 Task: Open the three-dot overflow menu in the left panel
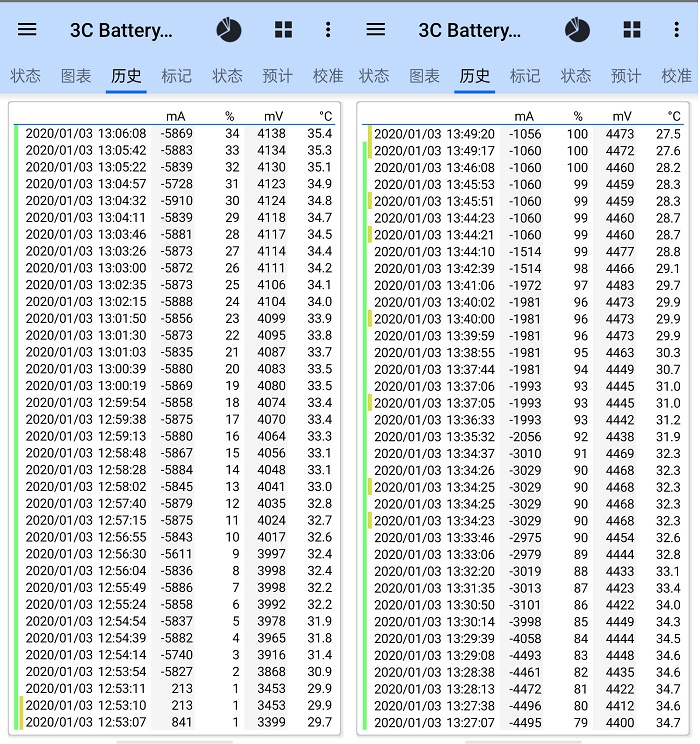328,30
